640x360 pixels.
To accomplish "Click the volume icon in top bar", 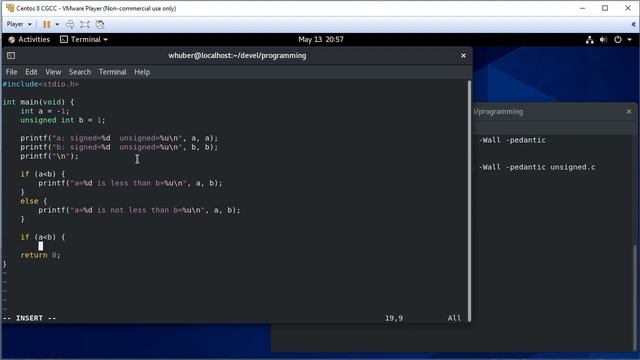I will tap(603, 40).
